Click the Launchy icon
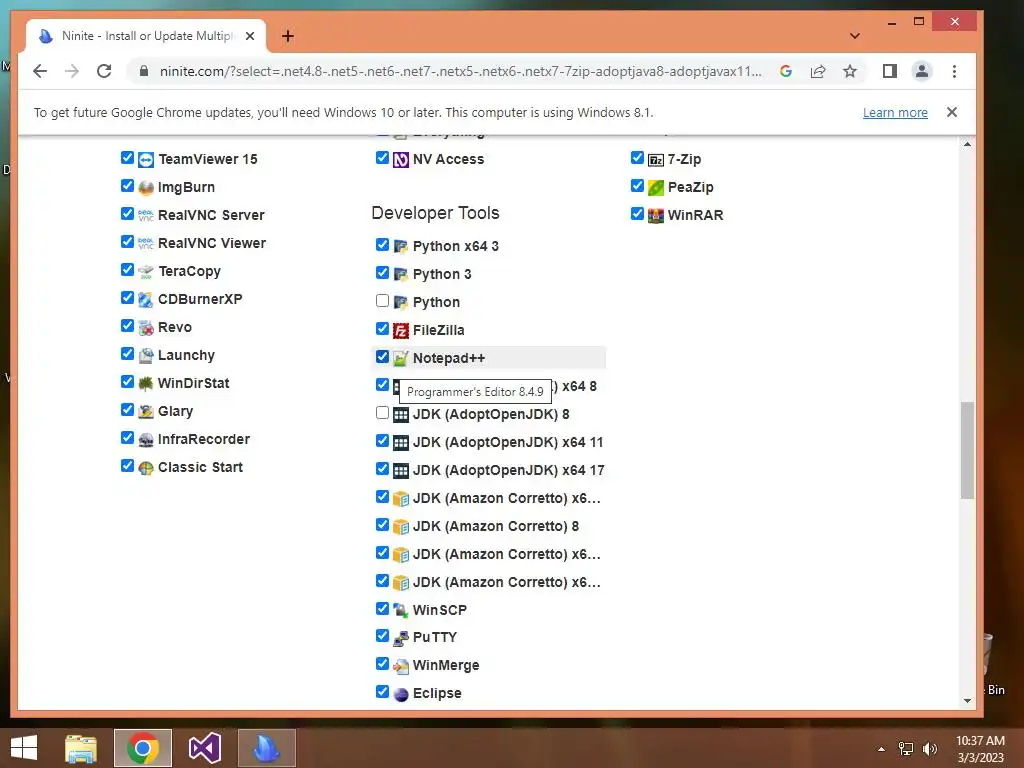The height and width of the screenshot is (768, 1024). click(146, 356)
